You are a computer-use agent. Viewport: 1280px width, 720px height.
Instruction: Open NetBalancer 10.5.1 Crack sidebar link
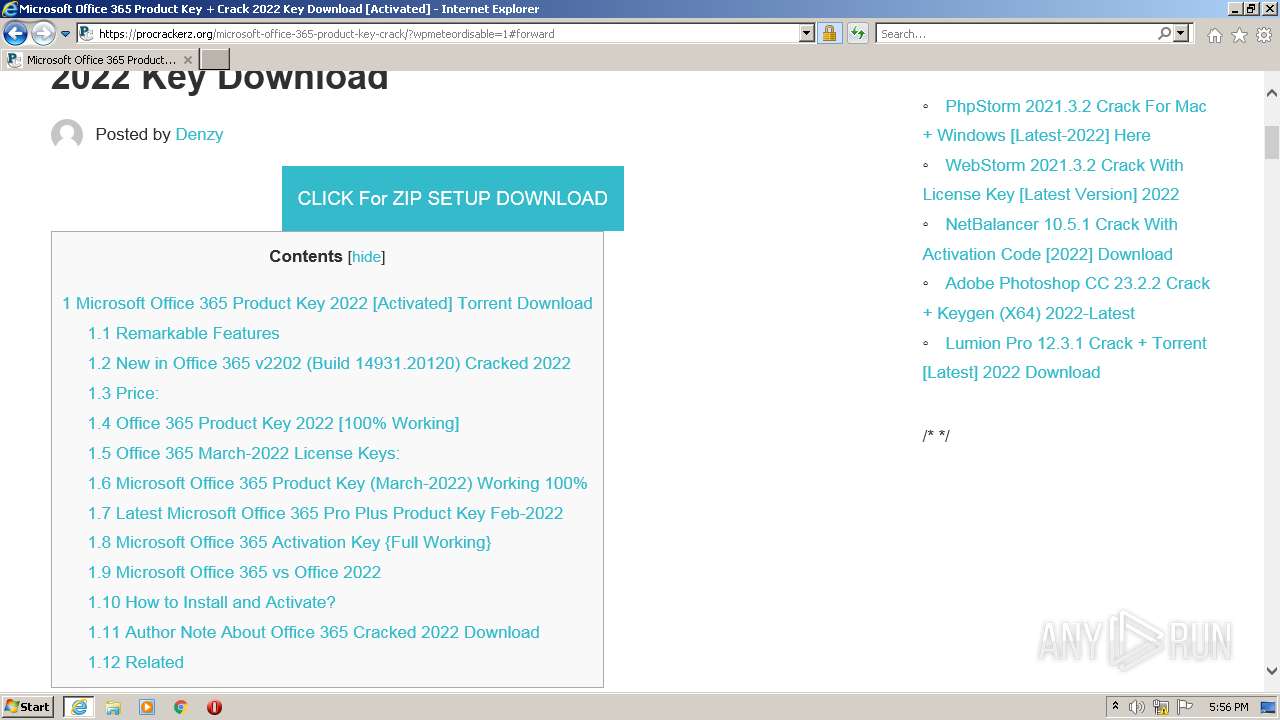coord(1050,239)
